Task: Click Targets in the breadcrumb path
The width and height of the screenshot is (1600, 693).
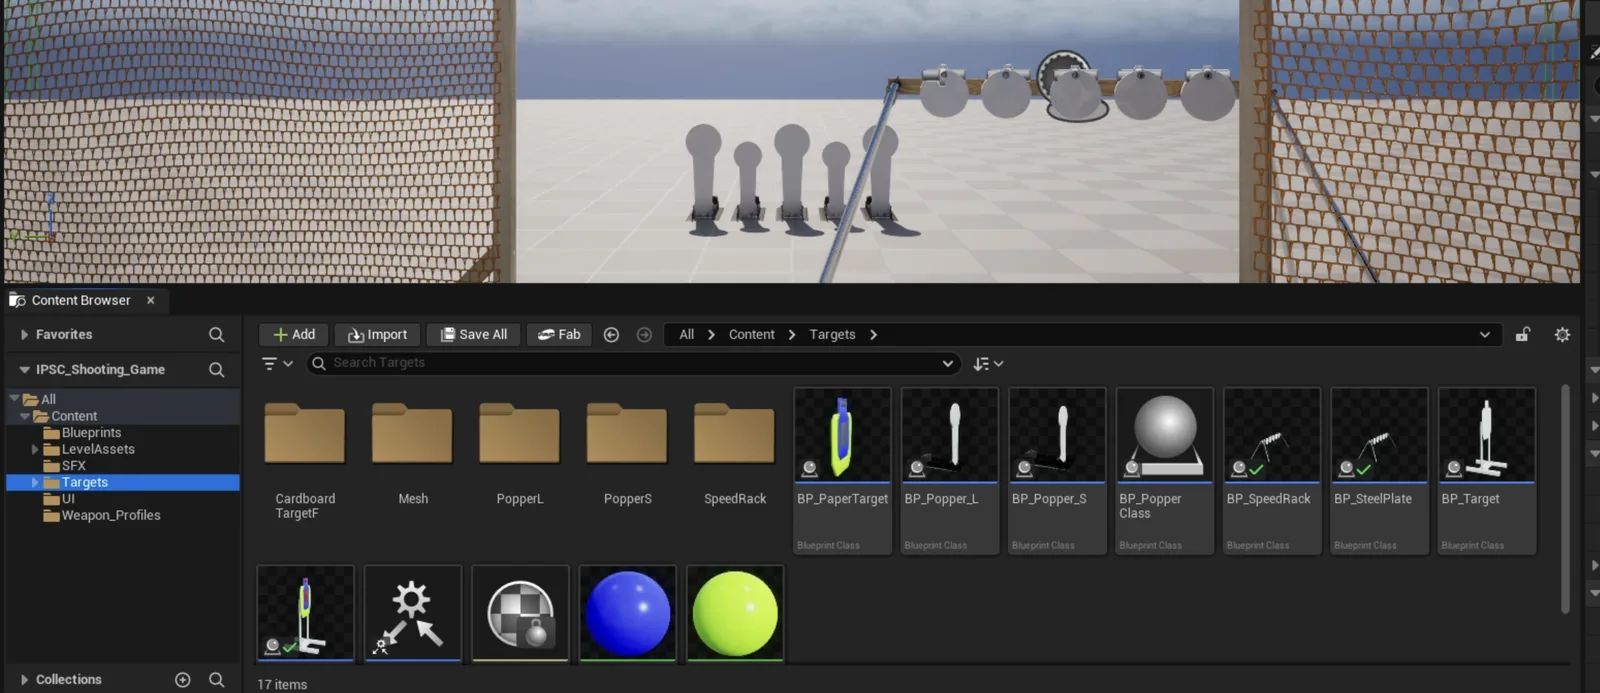Action: 832,335
